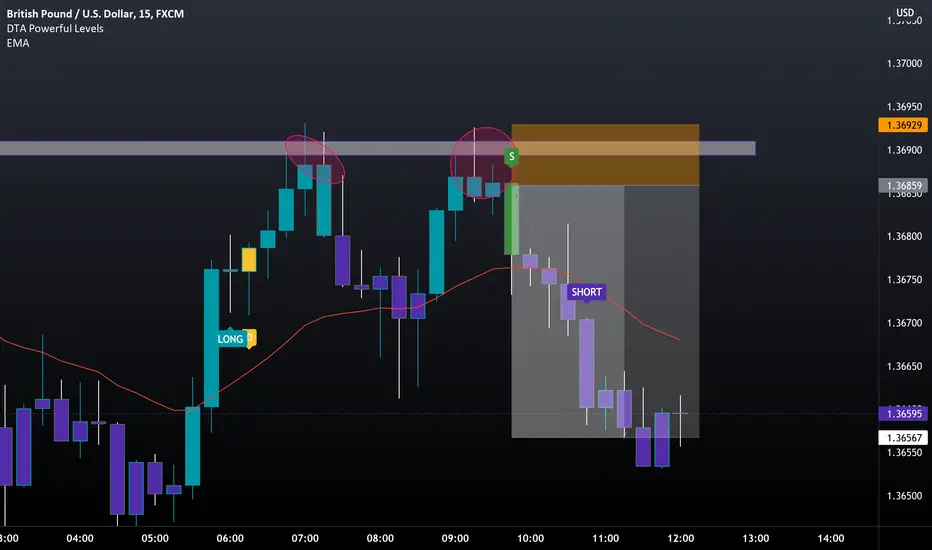Click the 1.36650 price axis value
932x550 pixels.
(904, 366)
